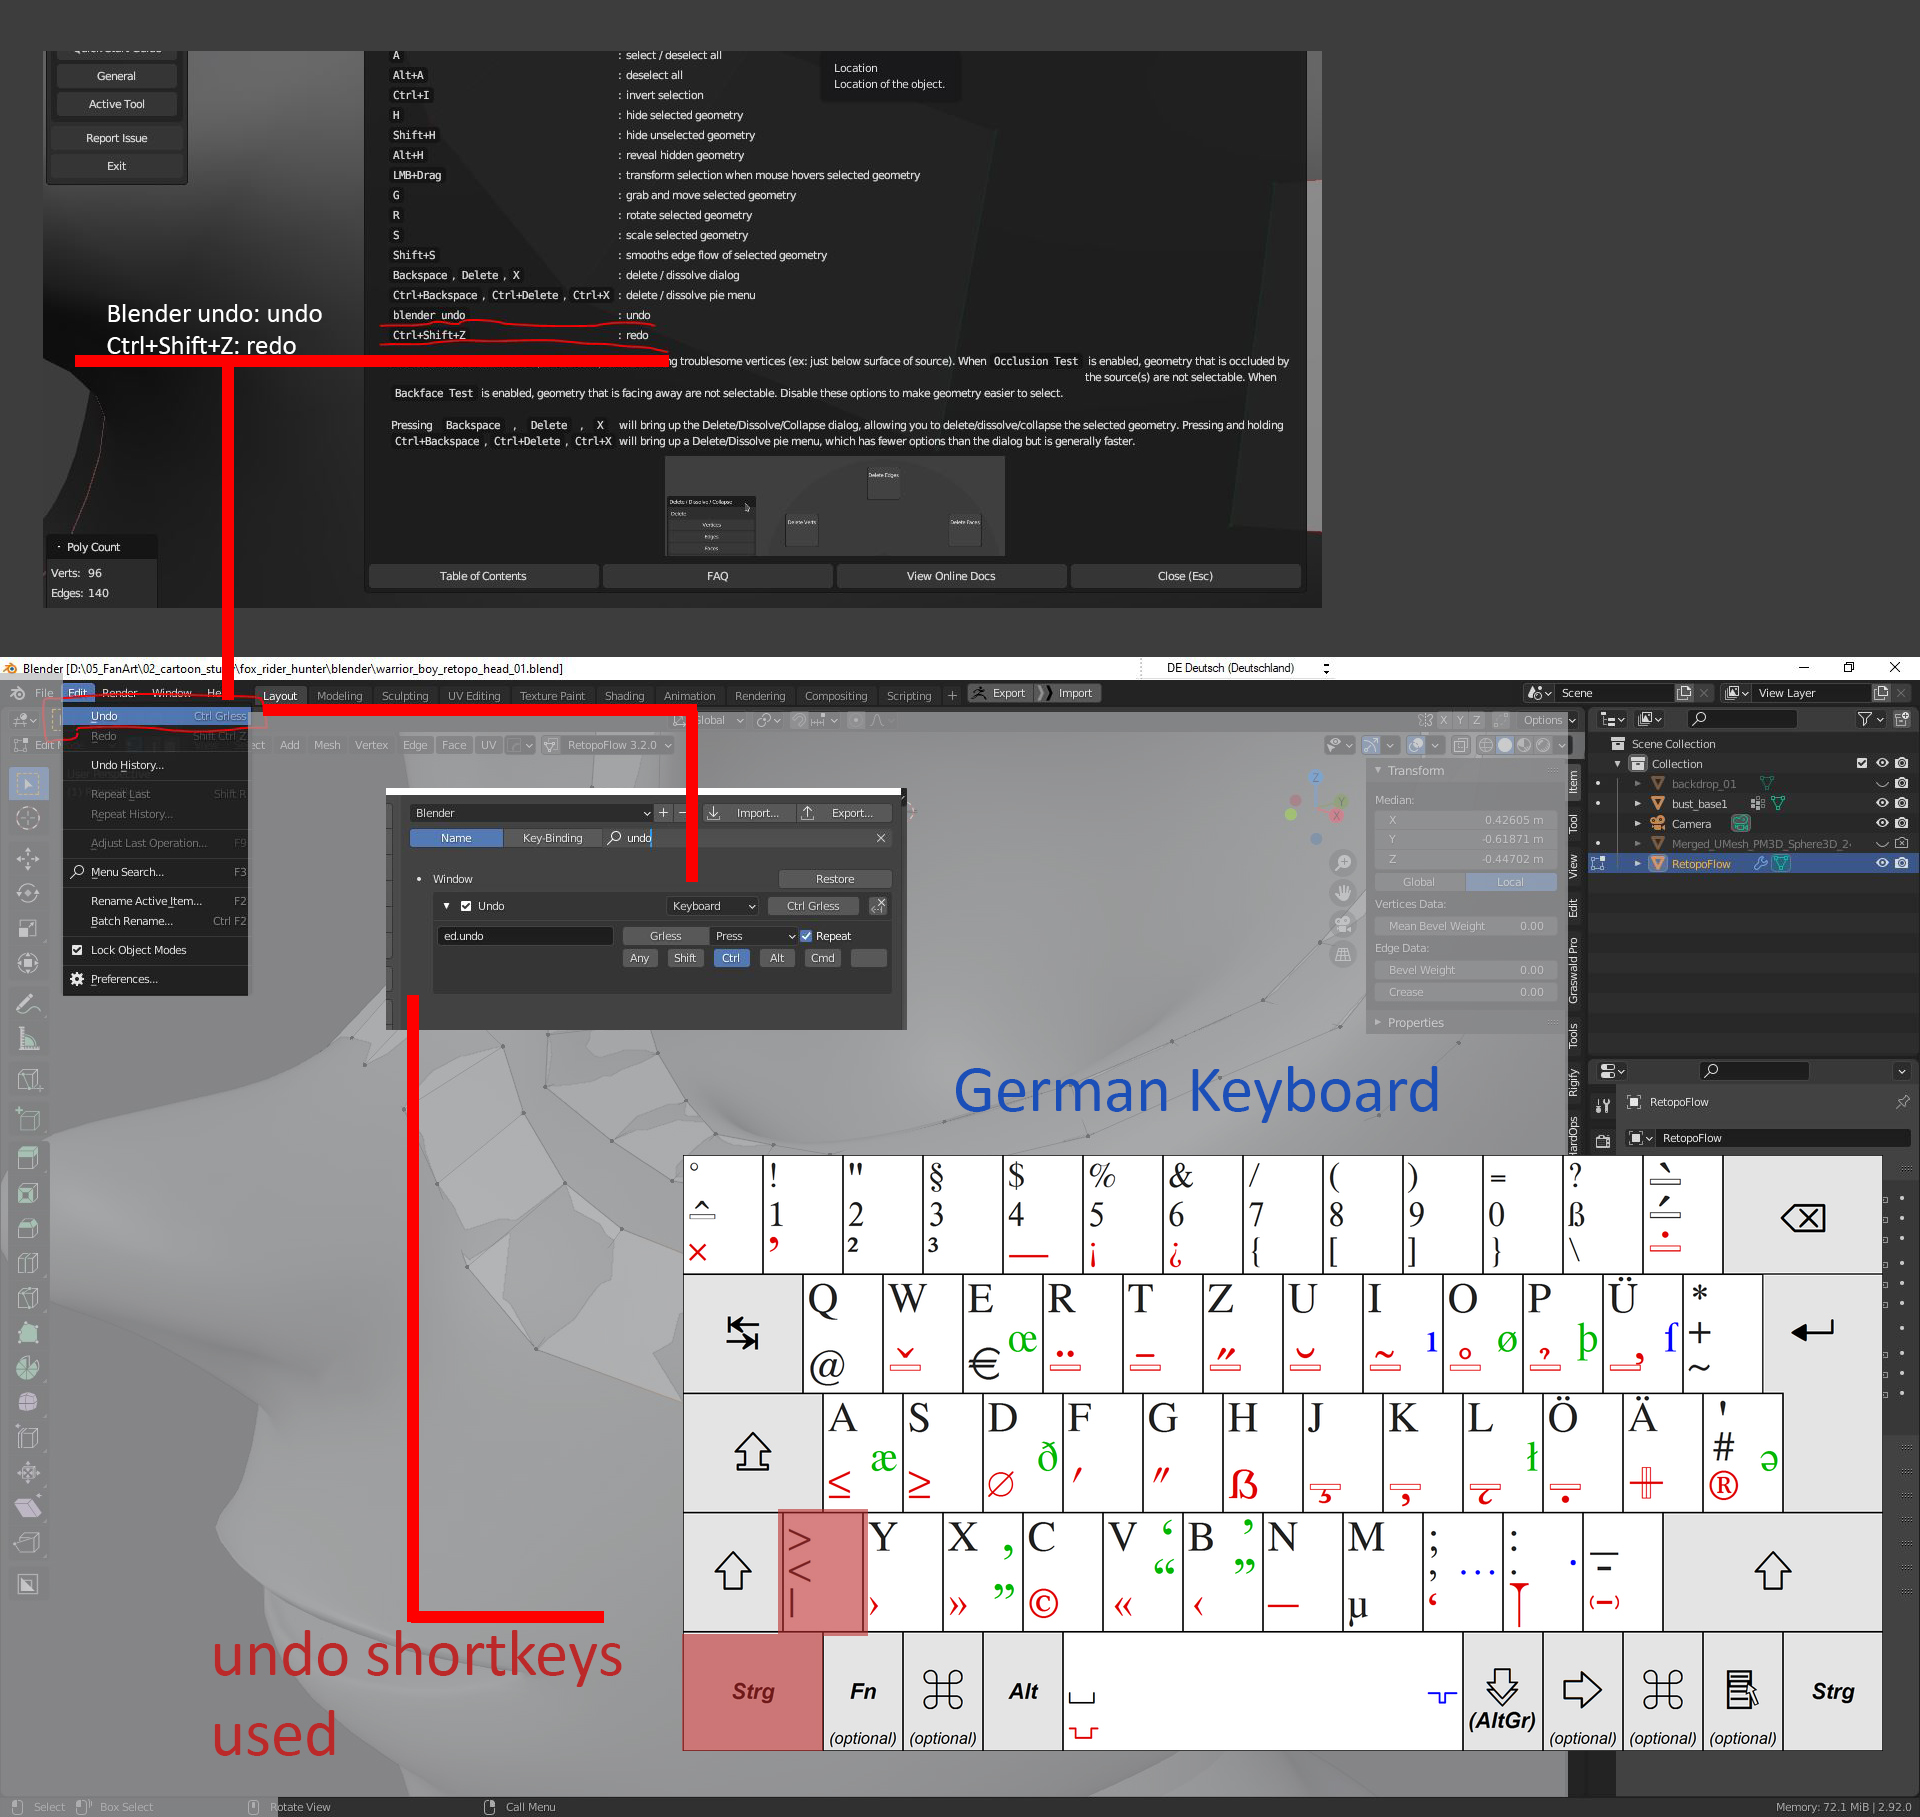Select Key-Binding search mode
Viewport: 1920px width, 1817px height.
[553, 838]
